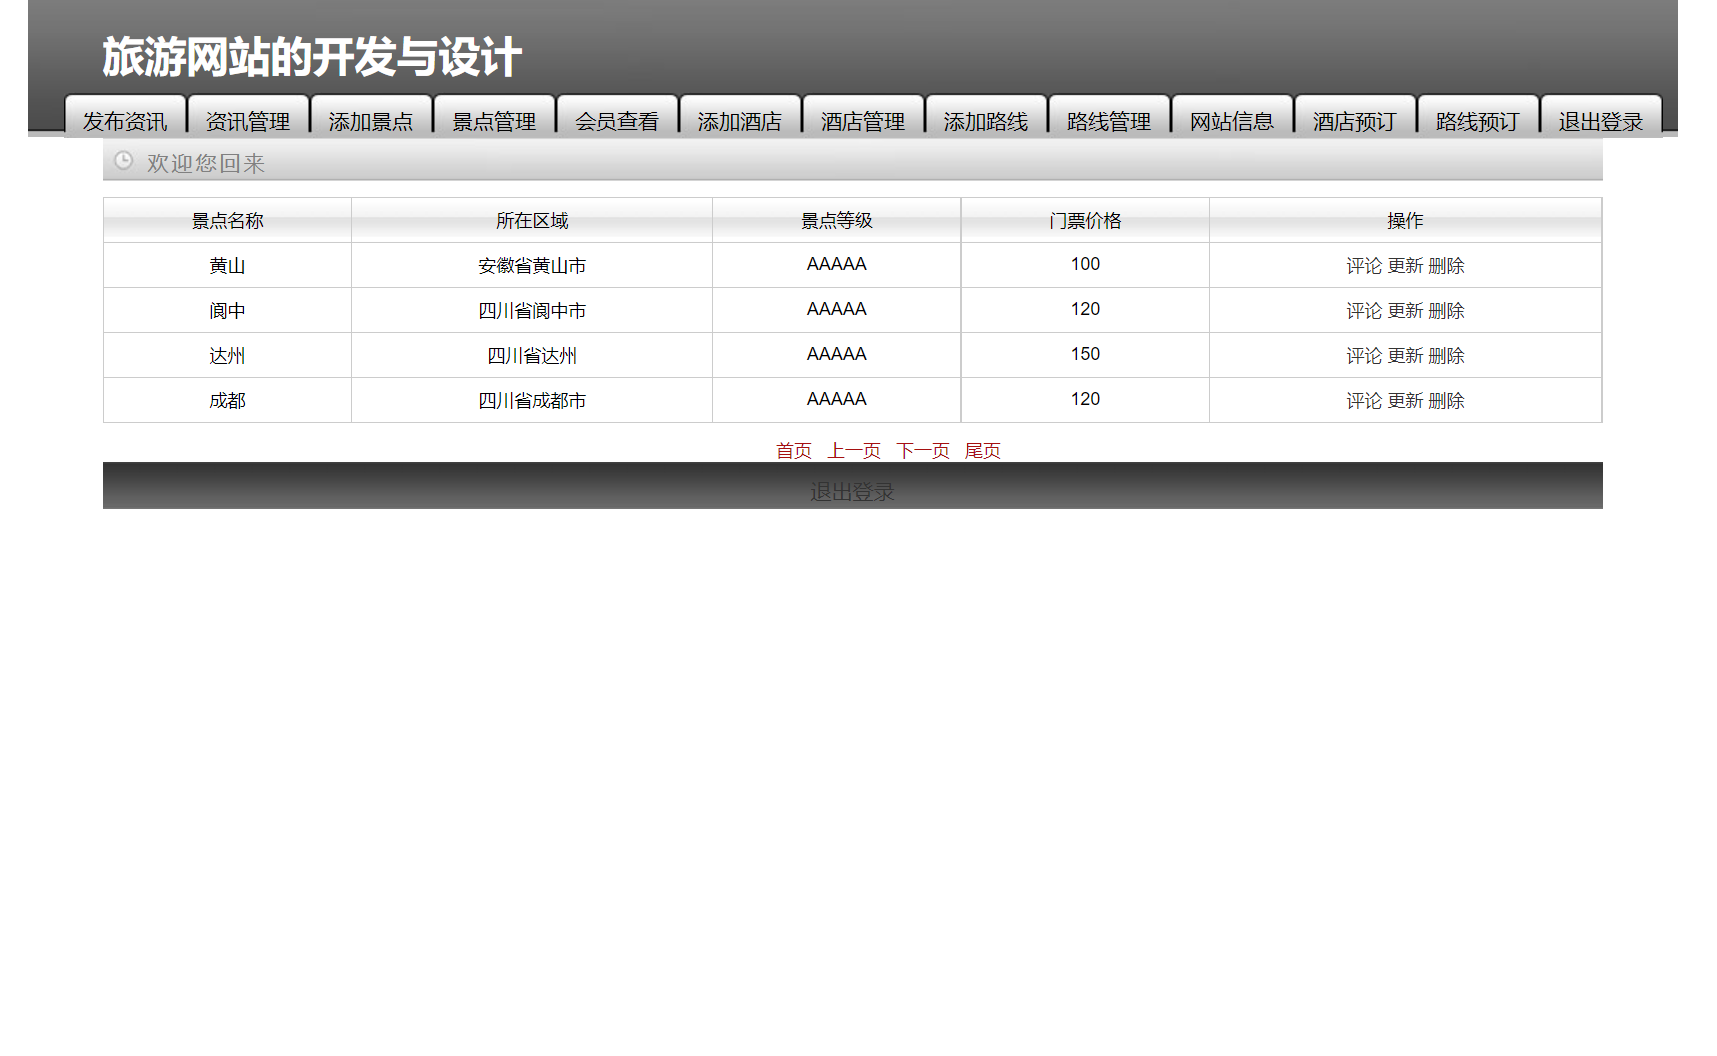This screenshot has height=1056, width=1717.
Task: Click the 门票价格 column header
Action: [1085, 221]
